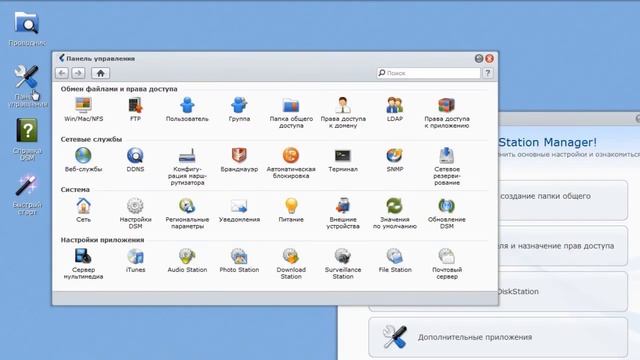
Task: Focus the Поиск search field
Action: 428,73
